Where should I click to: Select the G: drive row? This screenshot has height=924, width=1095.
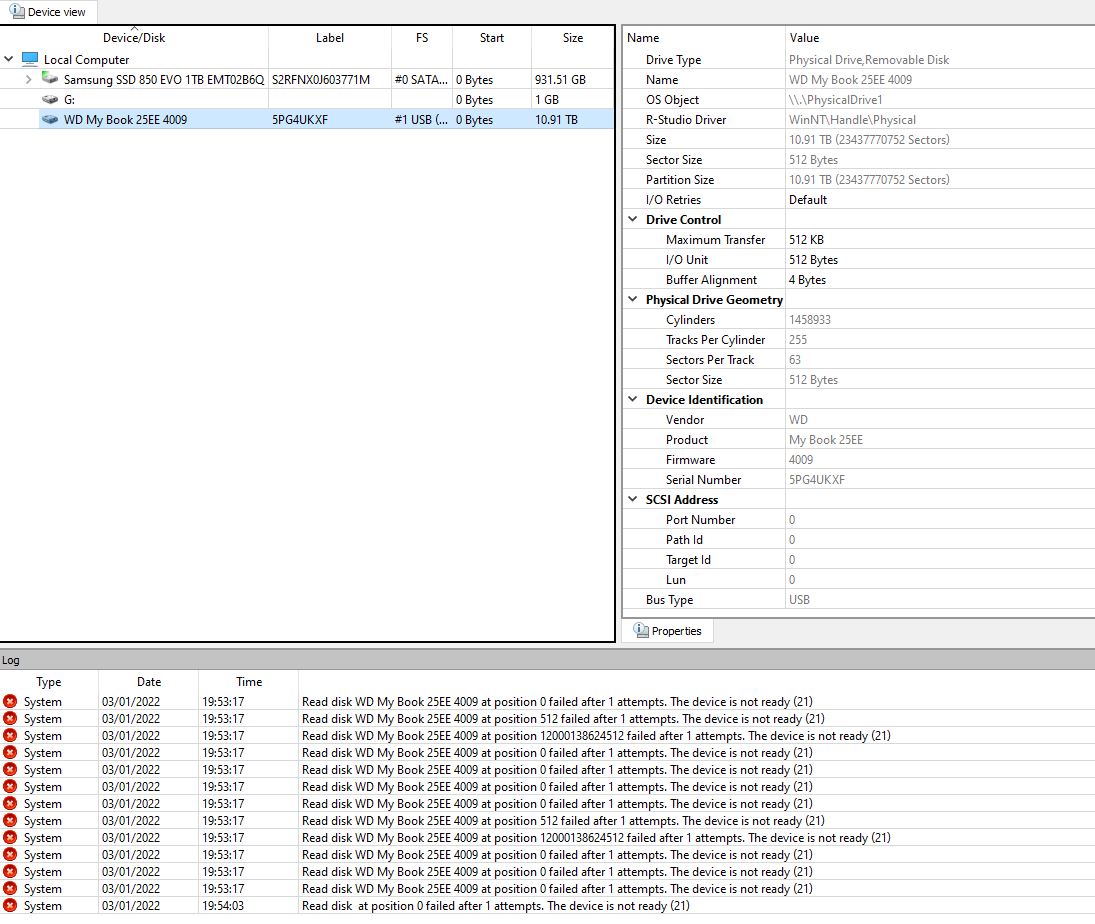307,99
